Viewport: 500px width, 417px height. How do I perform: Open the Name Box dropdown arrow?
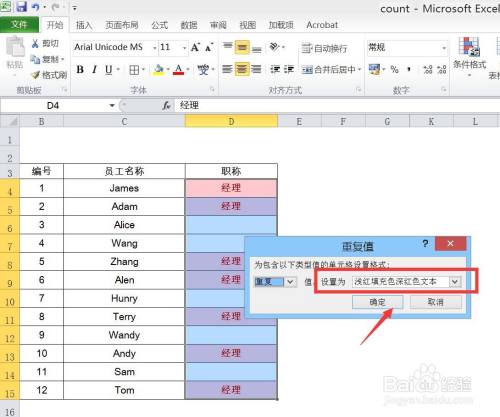[x=112, y=106]
